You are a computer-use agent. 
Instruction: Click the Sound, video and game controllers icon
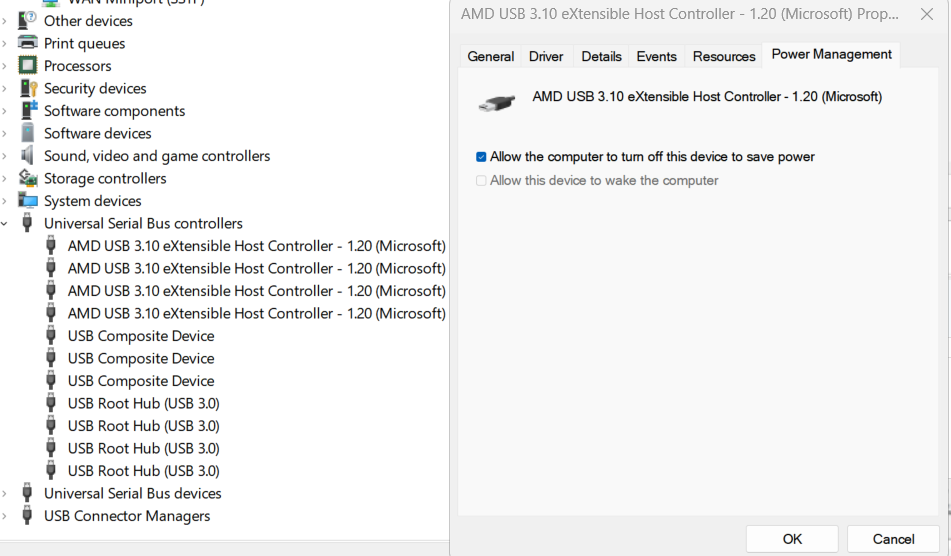28,156
